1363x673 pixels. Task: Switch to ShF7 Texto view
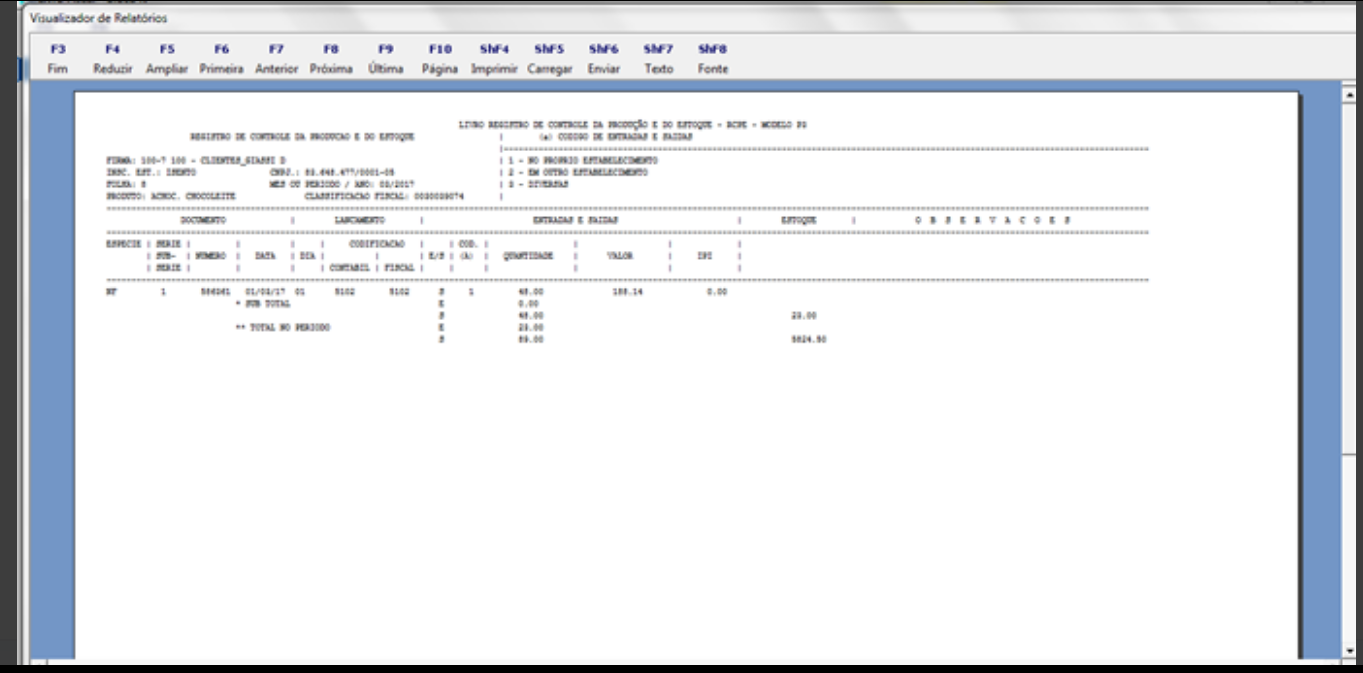click(x=658, y=59)
